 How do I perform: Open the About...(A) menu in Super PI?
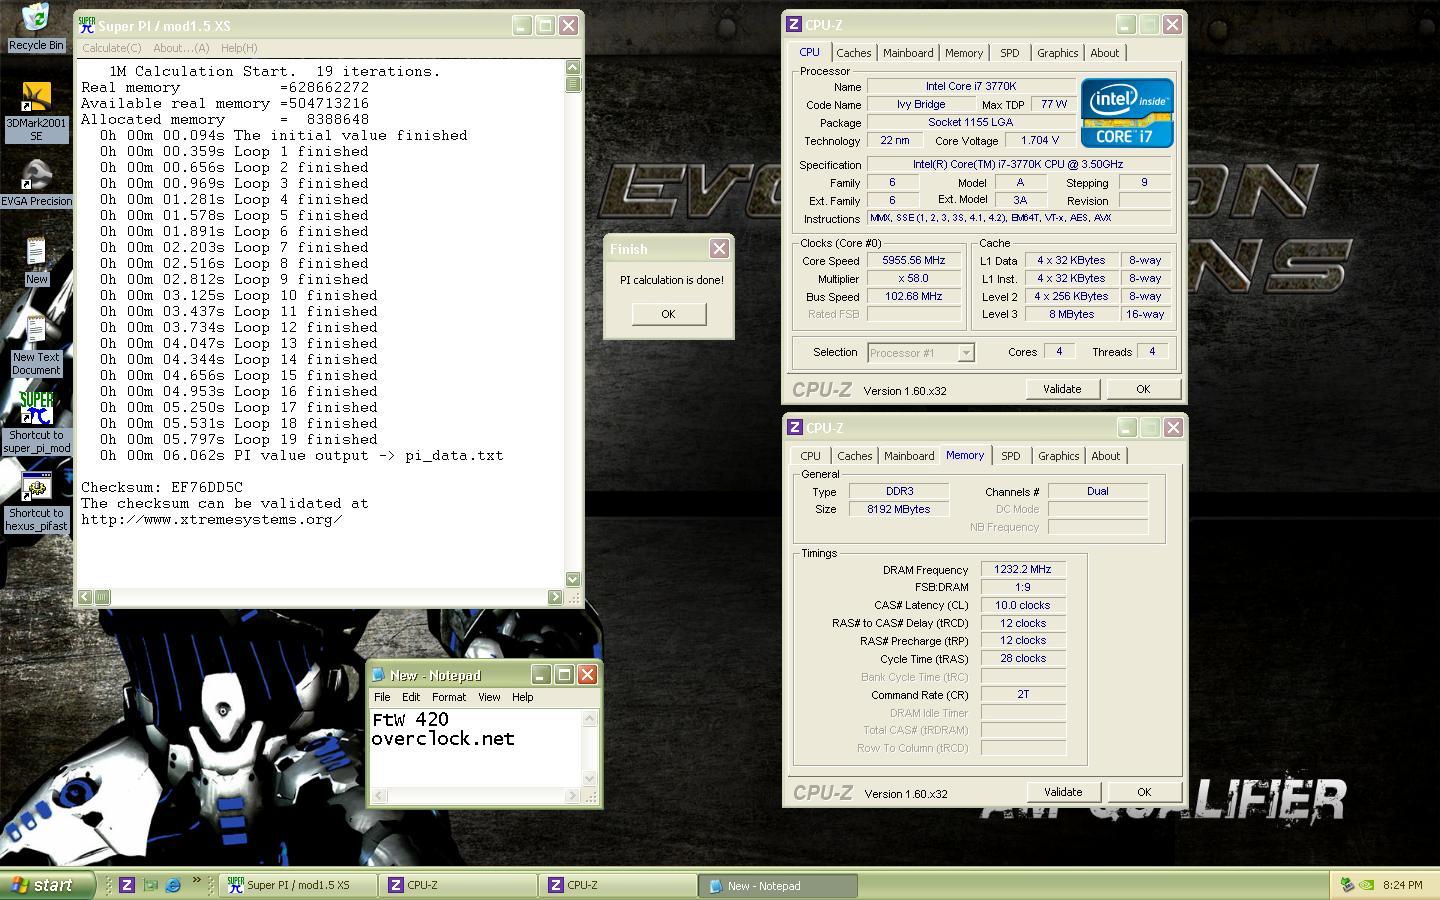181,48
